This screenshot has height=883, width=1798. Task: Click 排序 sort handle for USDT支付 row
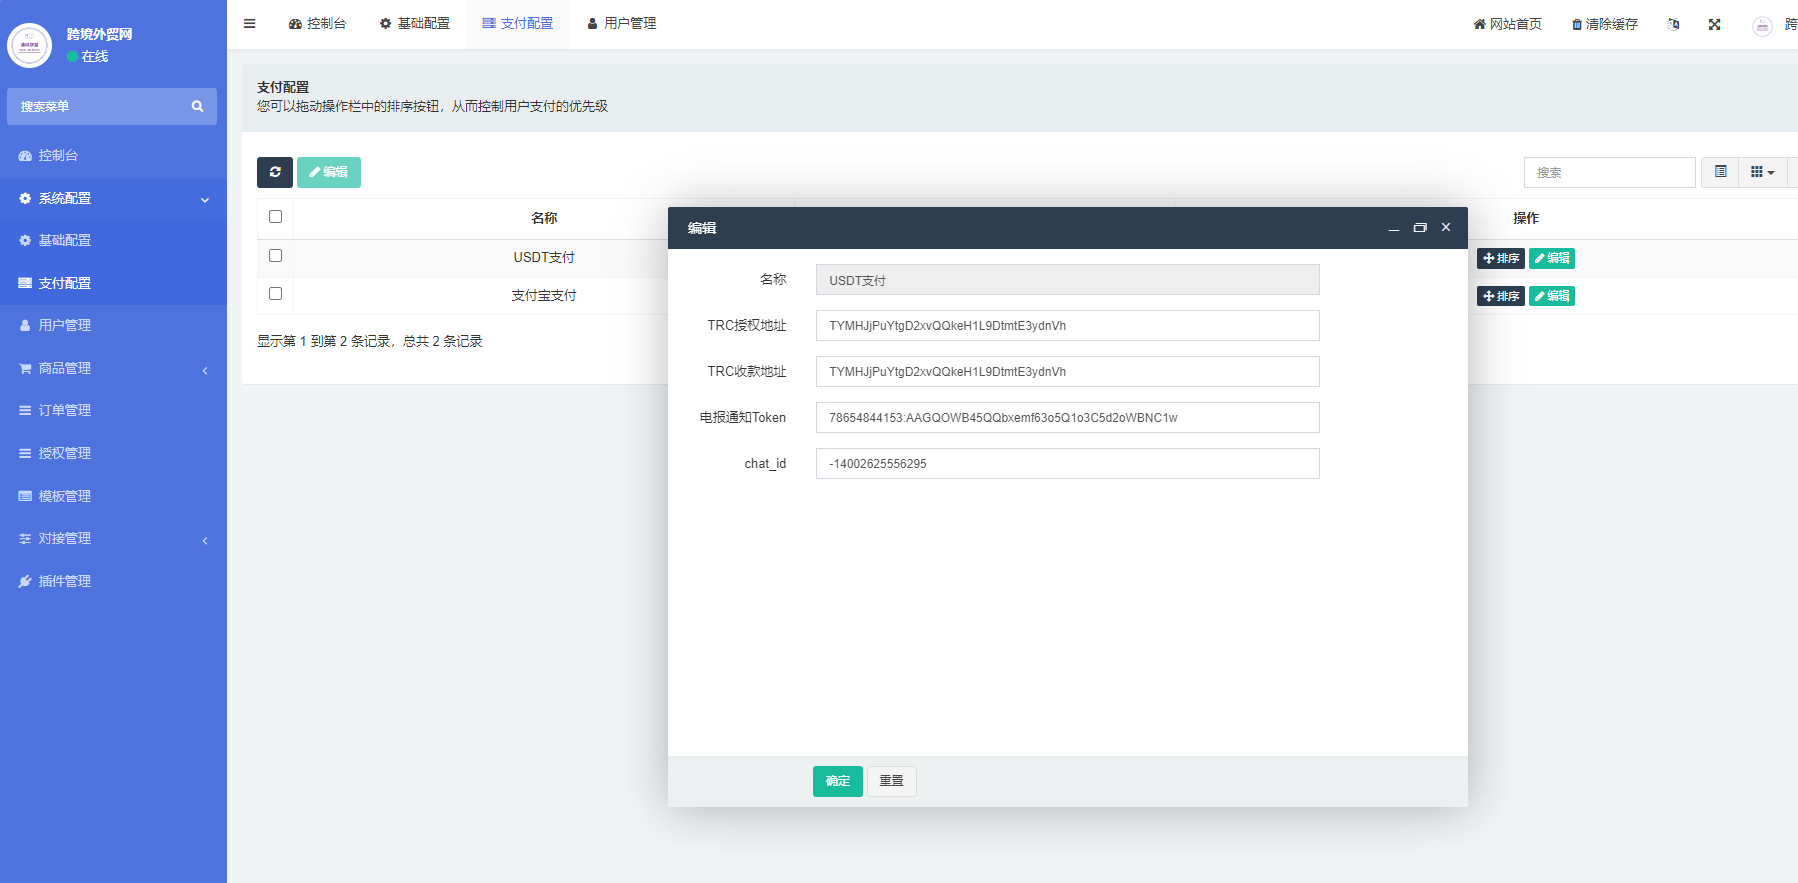tap(1500, 258)
